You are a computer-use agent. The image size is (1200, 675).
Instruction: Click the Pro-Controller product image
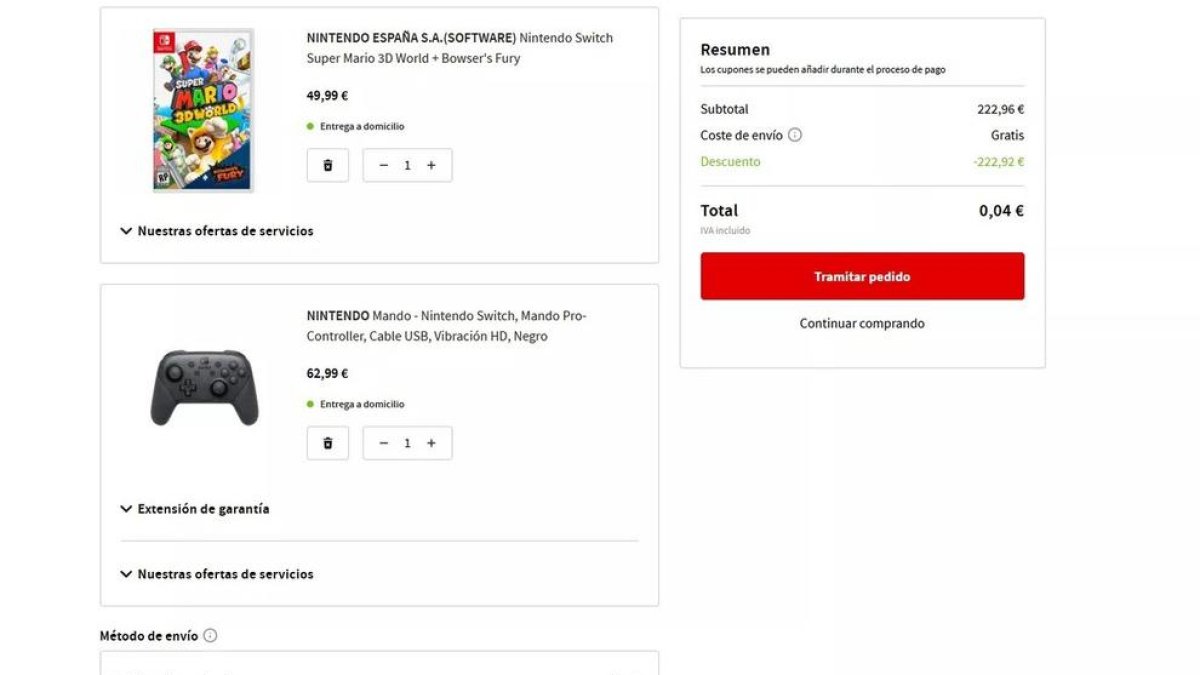click(203, 390)
